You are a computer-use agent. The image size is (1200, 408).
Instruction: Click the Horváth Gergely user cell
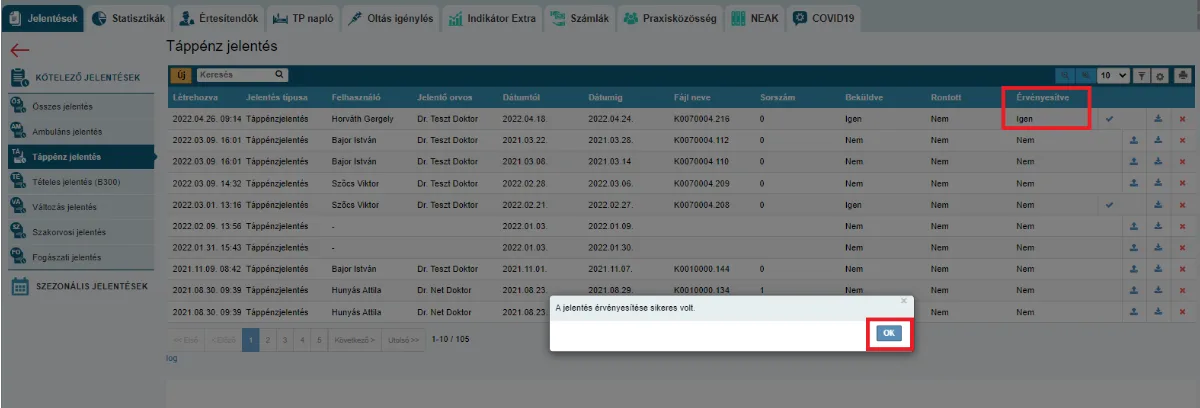[x=362, y=118]
